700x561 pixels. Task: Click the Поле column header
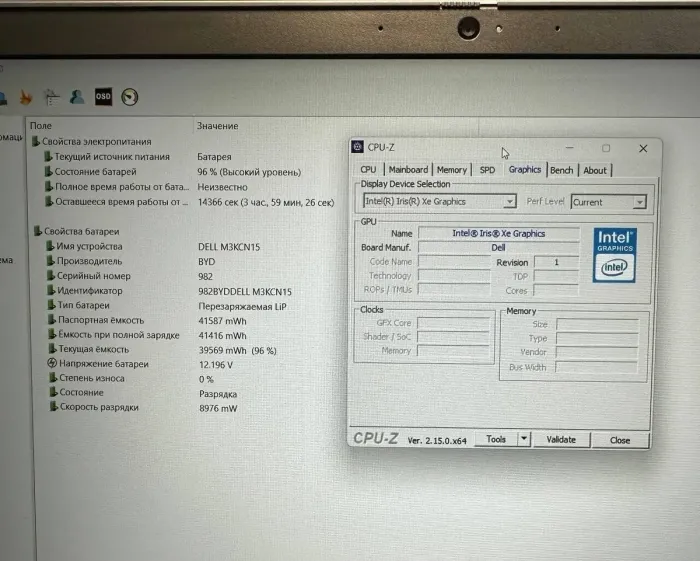click(41, 126)
